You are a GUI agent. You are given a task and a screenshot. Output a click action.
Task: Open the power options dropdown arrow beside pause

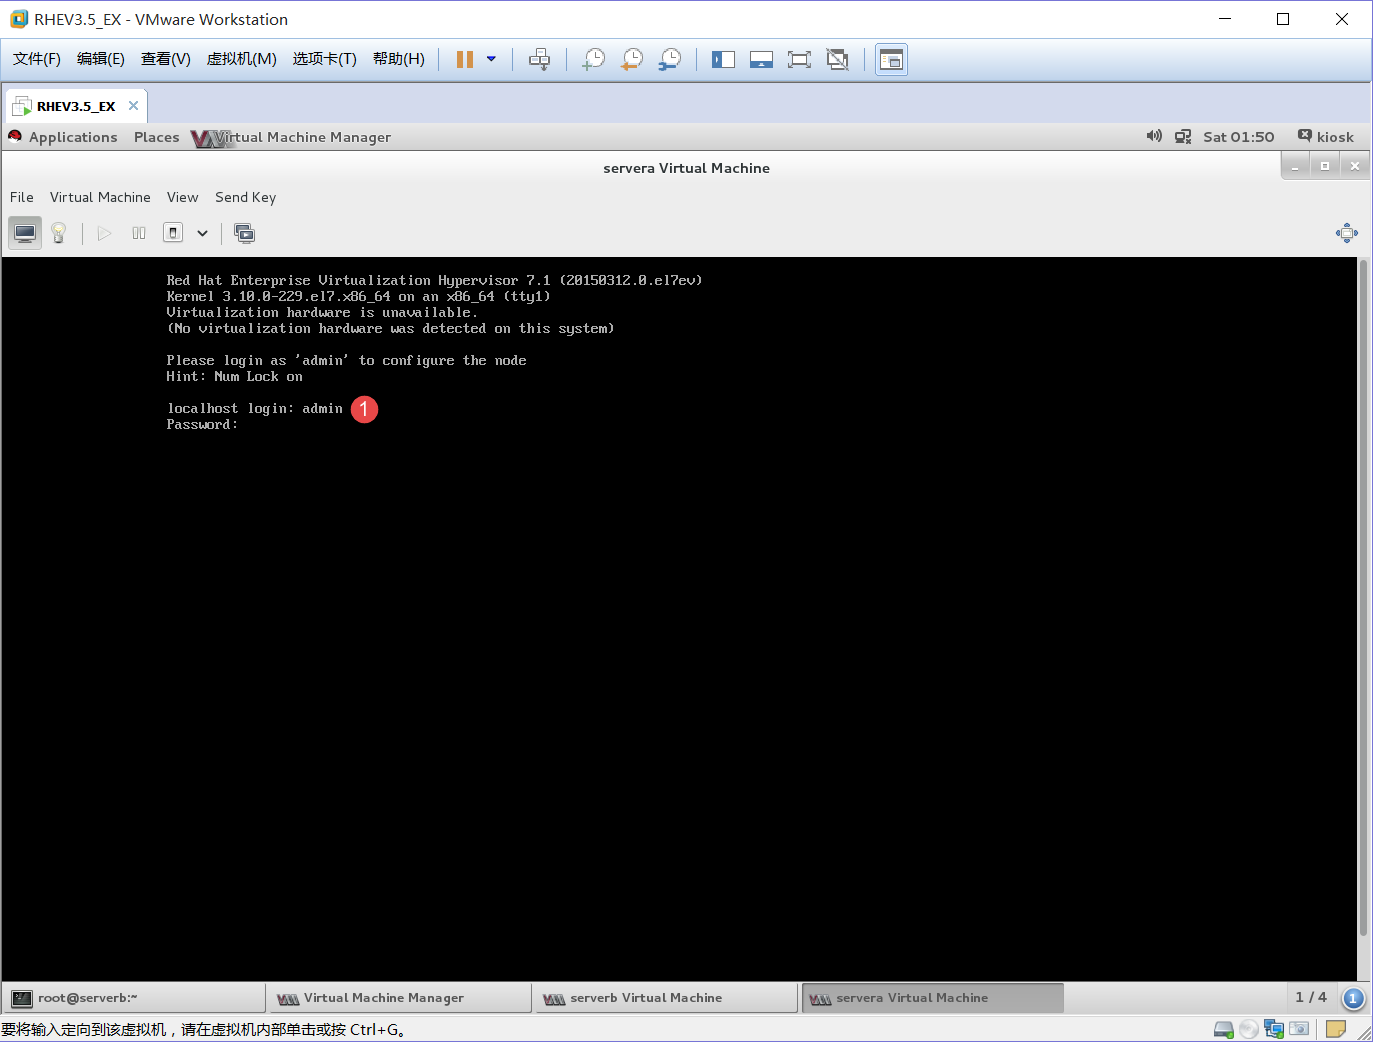[x=491, y=59]
